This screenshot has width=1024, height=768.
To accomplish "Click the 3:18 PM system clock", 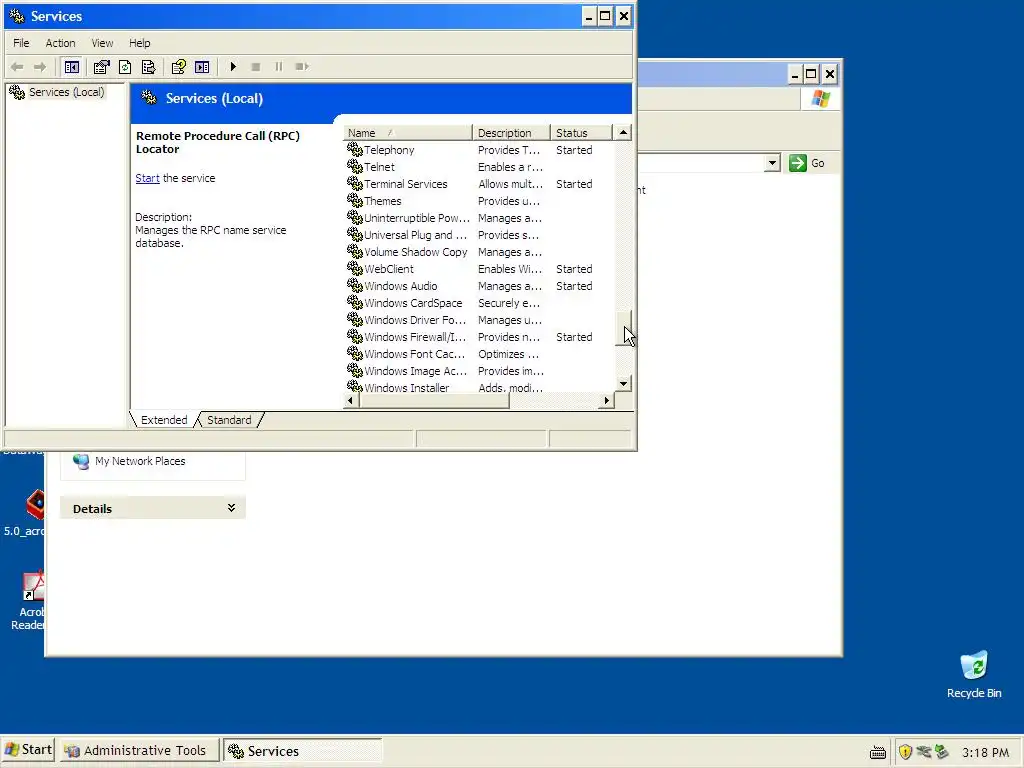I will pyautogui.click(x=985, y=752).
